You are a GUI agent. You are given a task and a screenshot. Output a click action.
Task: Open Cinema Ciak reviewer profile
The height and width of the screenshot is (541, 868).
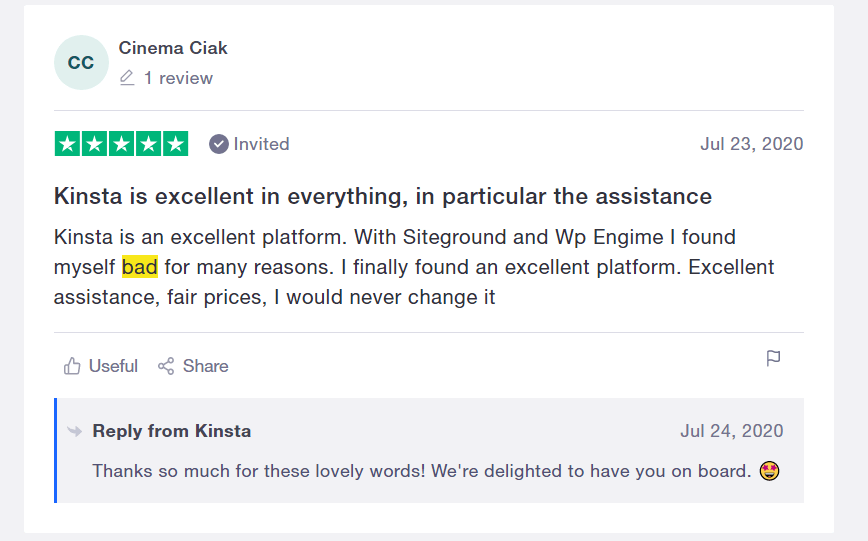click(x=173, y=48)
